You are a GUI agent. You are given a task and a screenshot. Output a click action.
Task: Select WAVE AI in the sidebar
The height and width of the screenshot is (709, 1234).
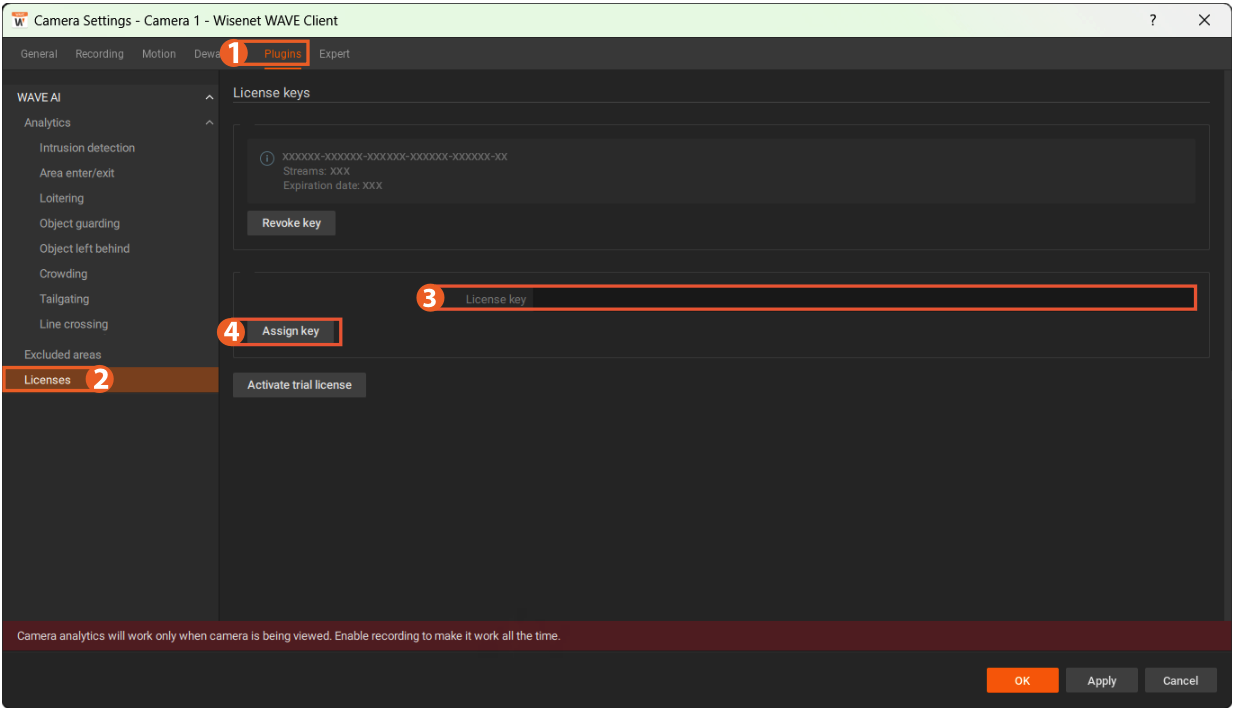pyautogui.click(x=39, y=98)
